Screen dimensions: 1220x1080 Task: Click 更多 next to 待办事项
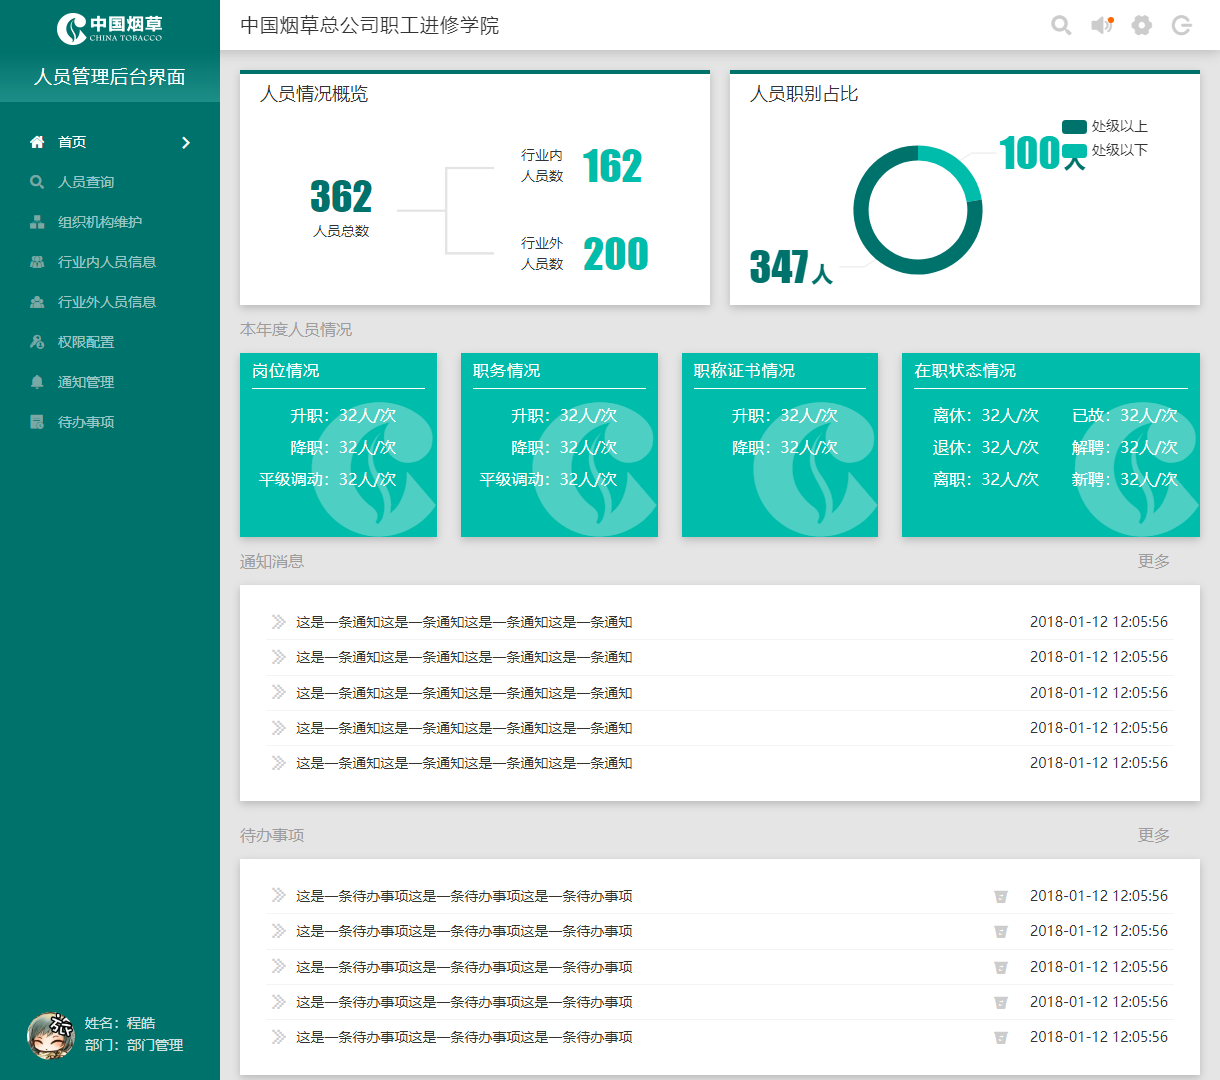[x=1154, y=834]
